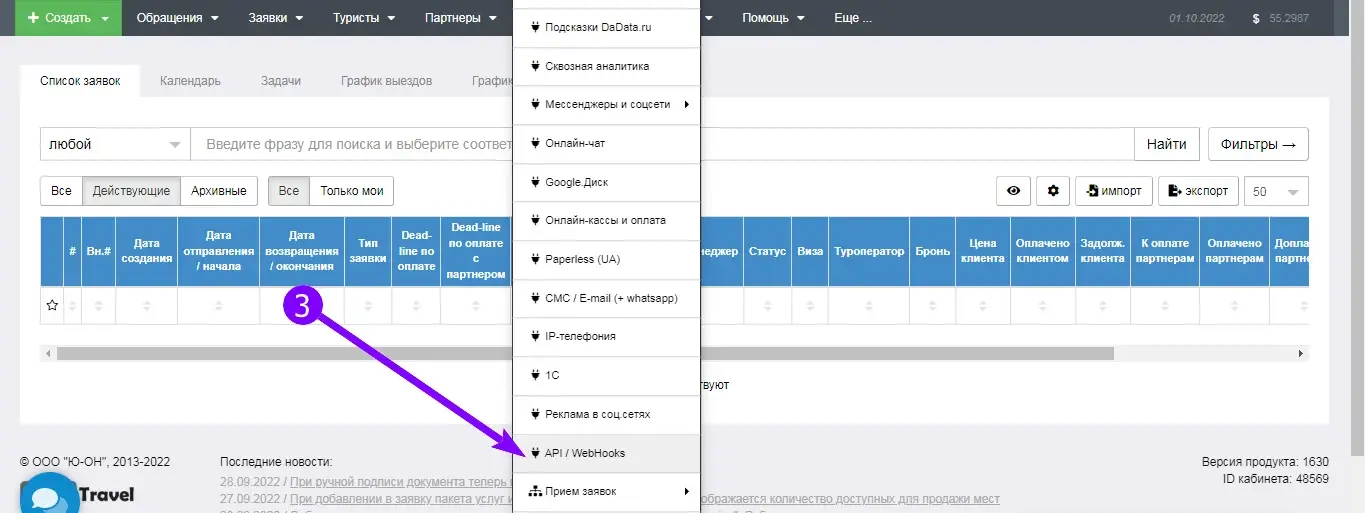The image size is (1365, 513).
Task: Open Google.Диск integration entry
Action: (606, 182)
